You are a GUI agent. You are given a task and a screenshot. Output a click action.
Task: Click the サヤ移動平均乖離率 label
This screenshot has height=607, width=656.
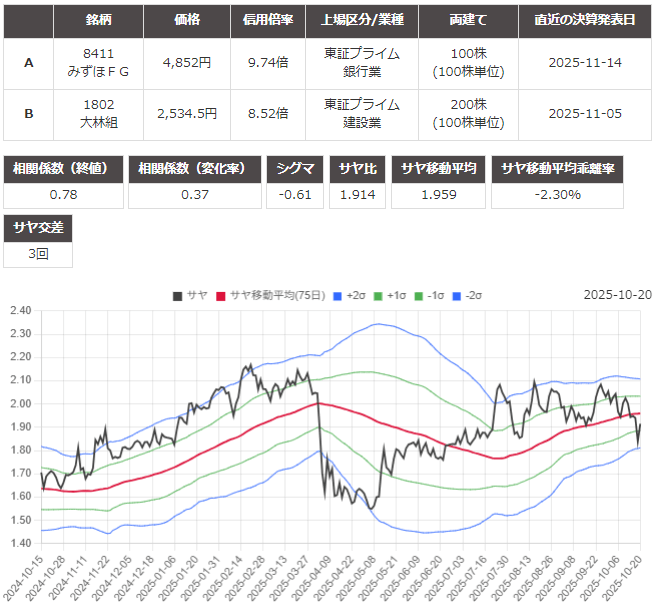click(558, 168)
